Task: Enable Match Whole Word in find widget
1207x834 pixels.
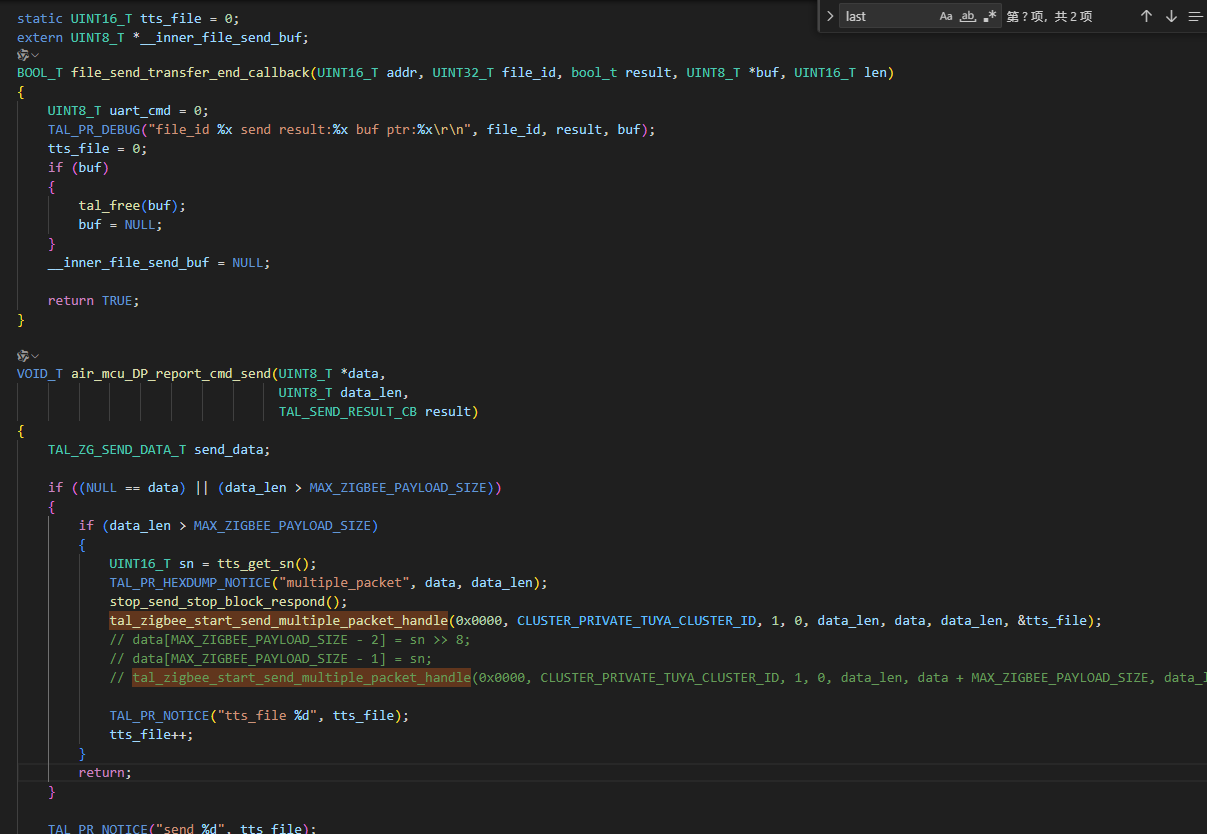Action: click(x=968, y=16)
